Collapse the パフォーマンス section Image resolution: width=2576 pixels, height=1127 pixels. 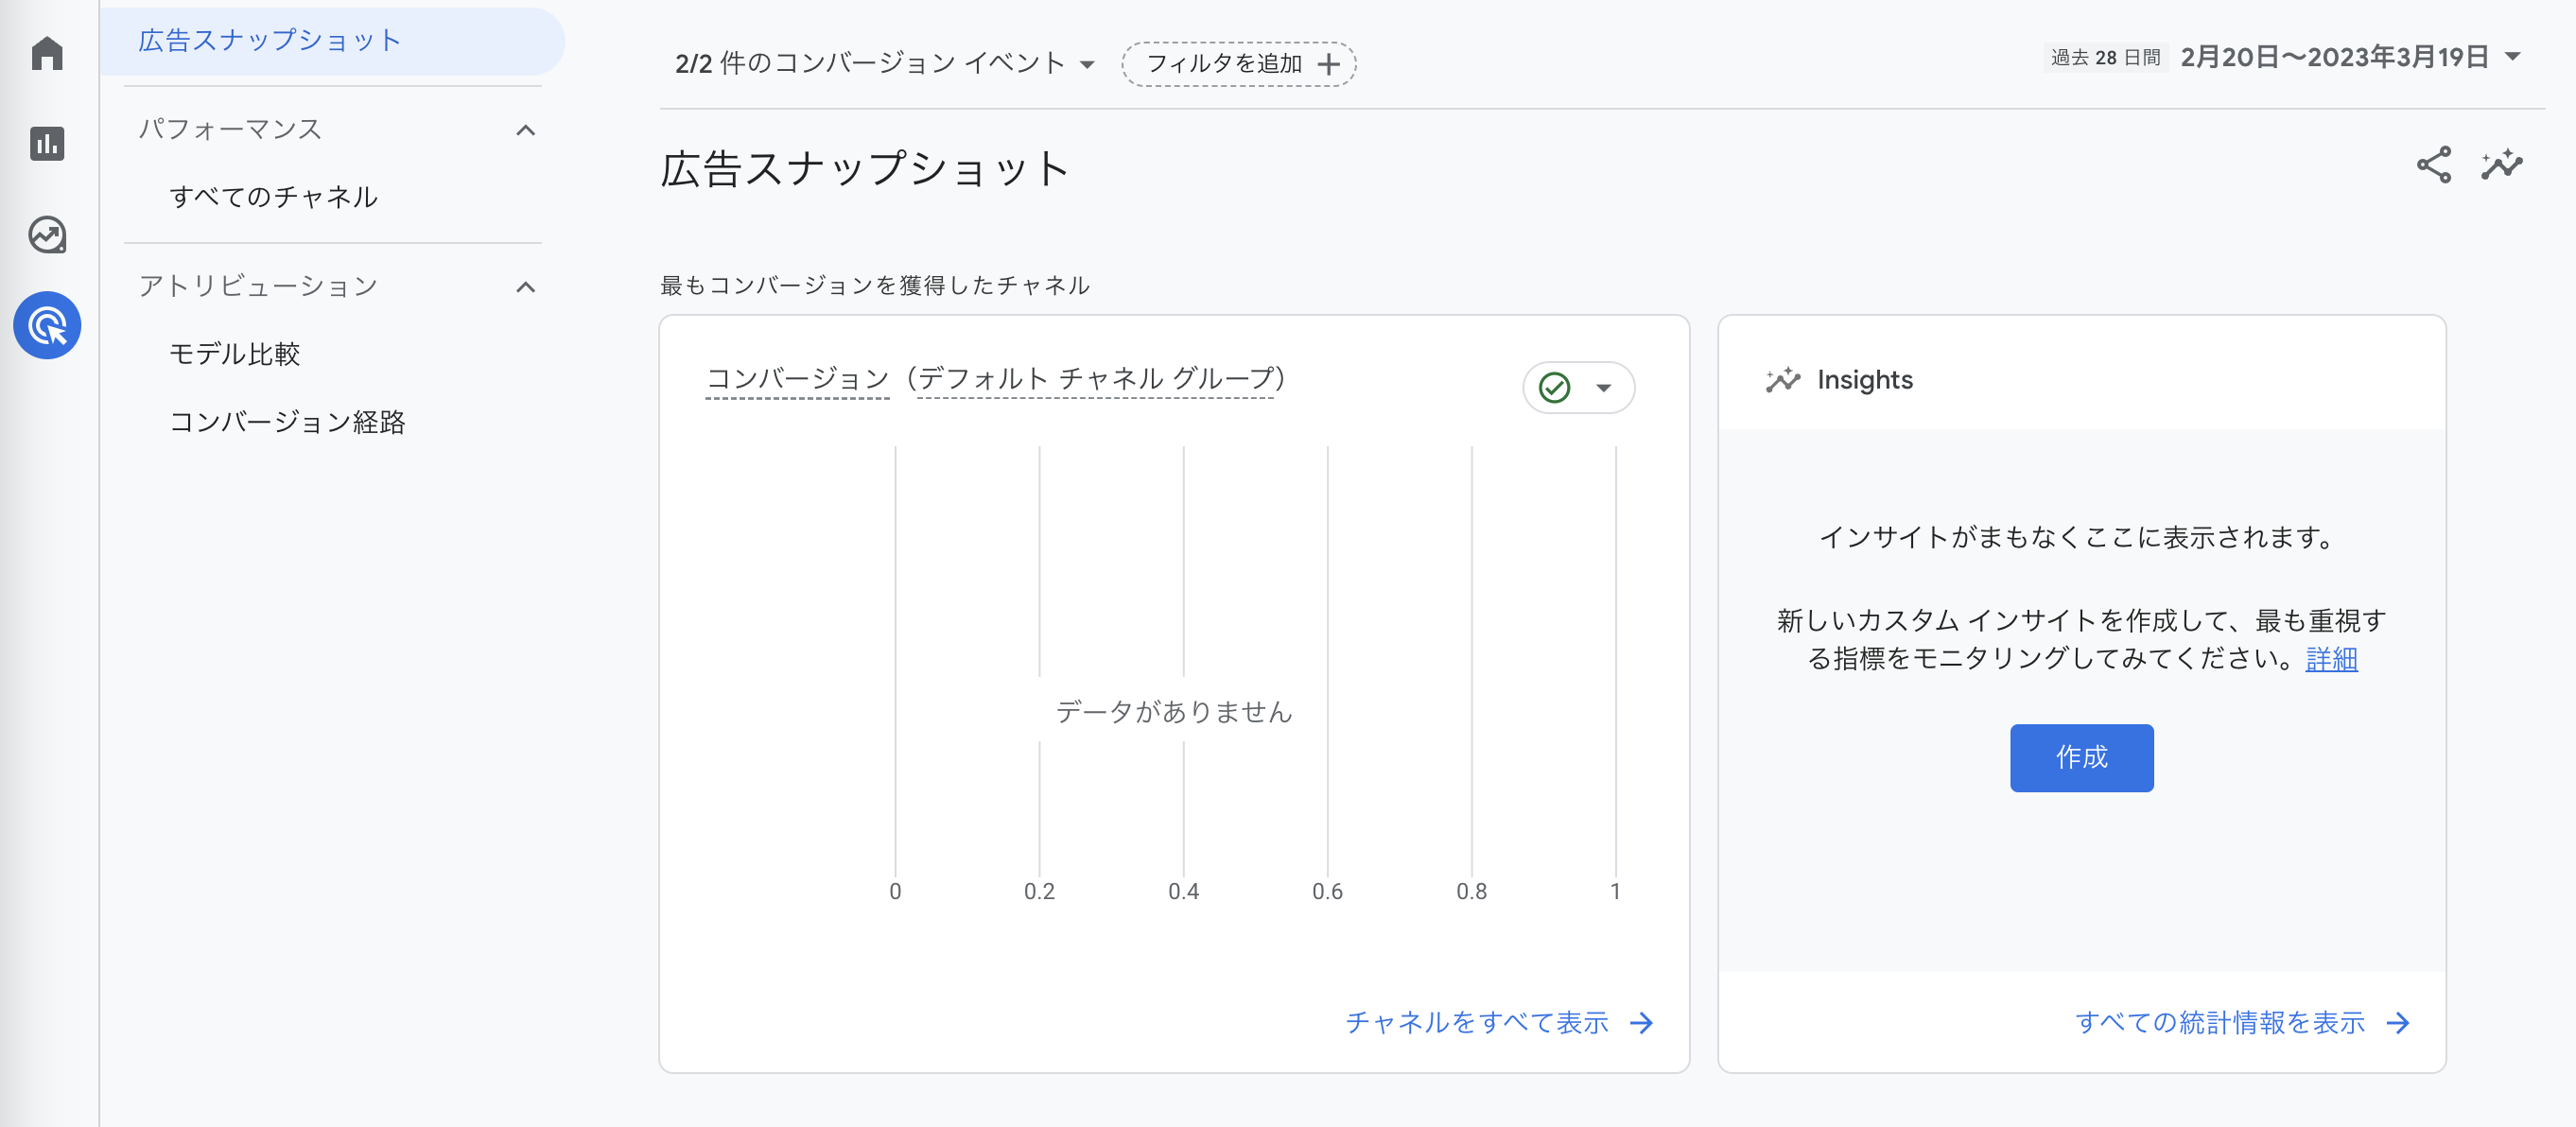[525, 130]
